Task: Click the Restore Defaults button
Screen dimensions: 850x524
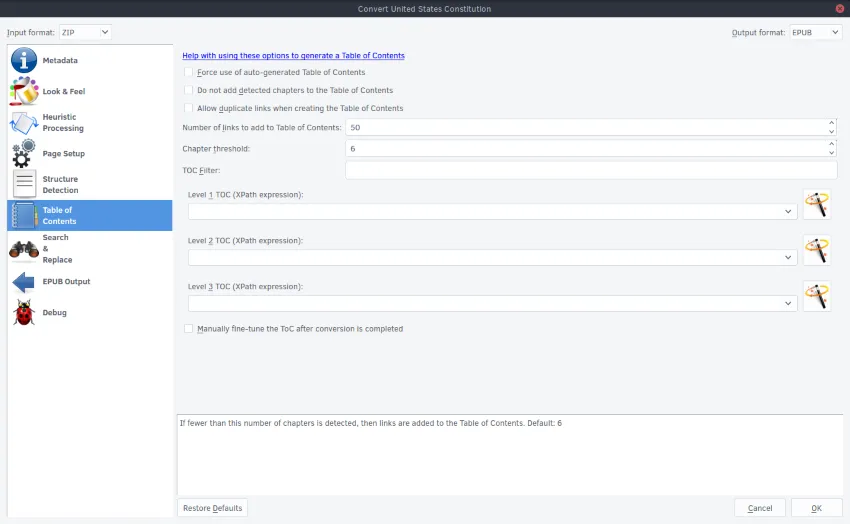Action: tap(212, 508)
